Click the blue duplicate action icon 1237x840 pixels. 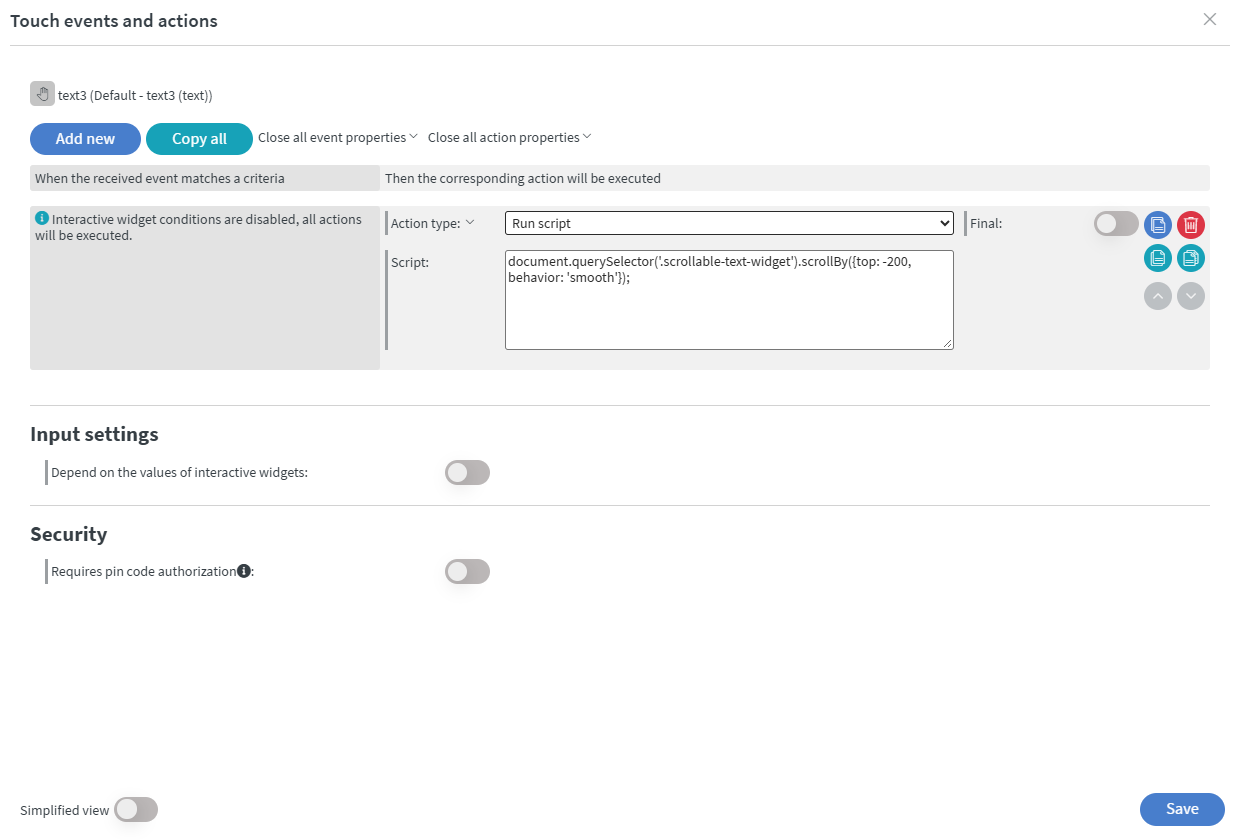tap(1158, 224)
